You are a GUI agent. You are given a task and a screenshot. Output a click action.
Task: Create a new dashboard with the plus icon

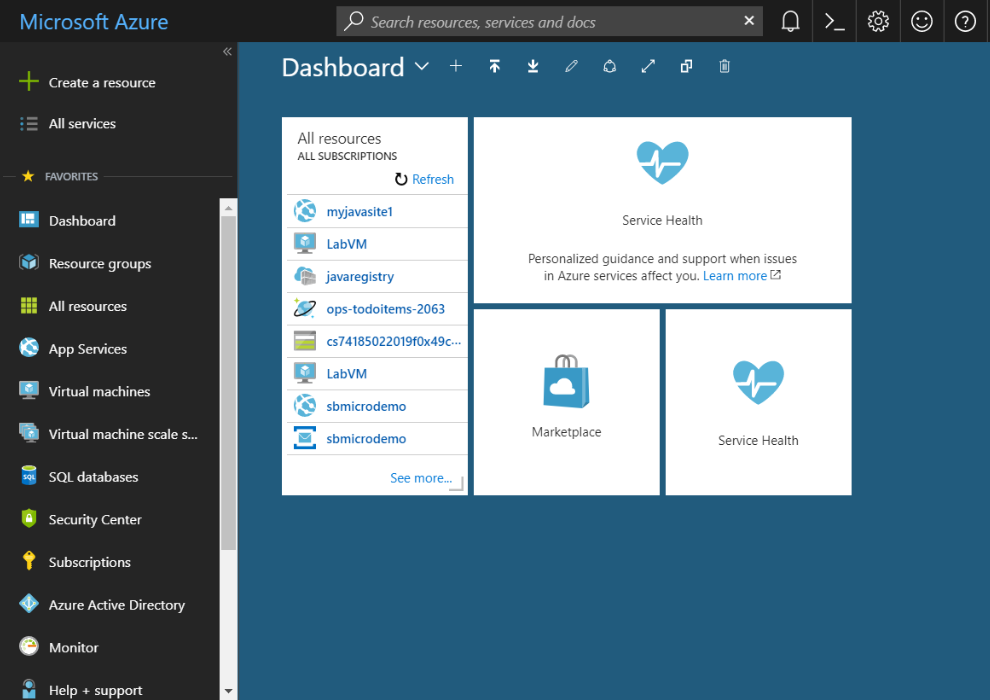[456, 66]
